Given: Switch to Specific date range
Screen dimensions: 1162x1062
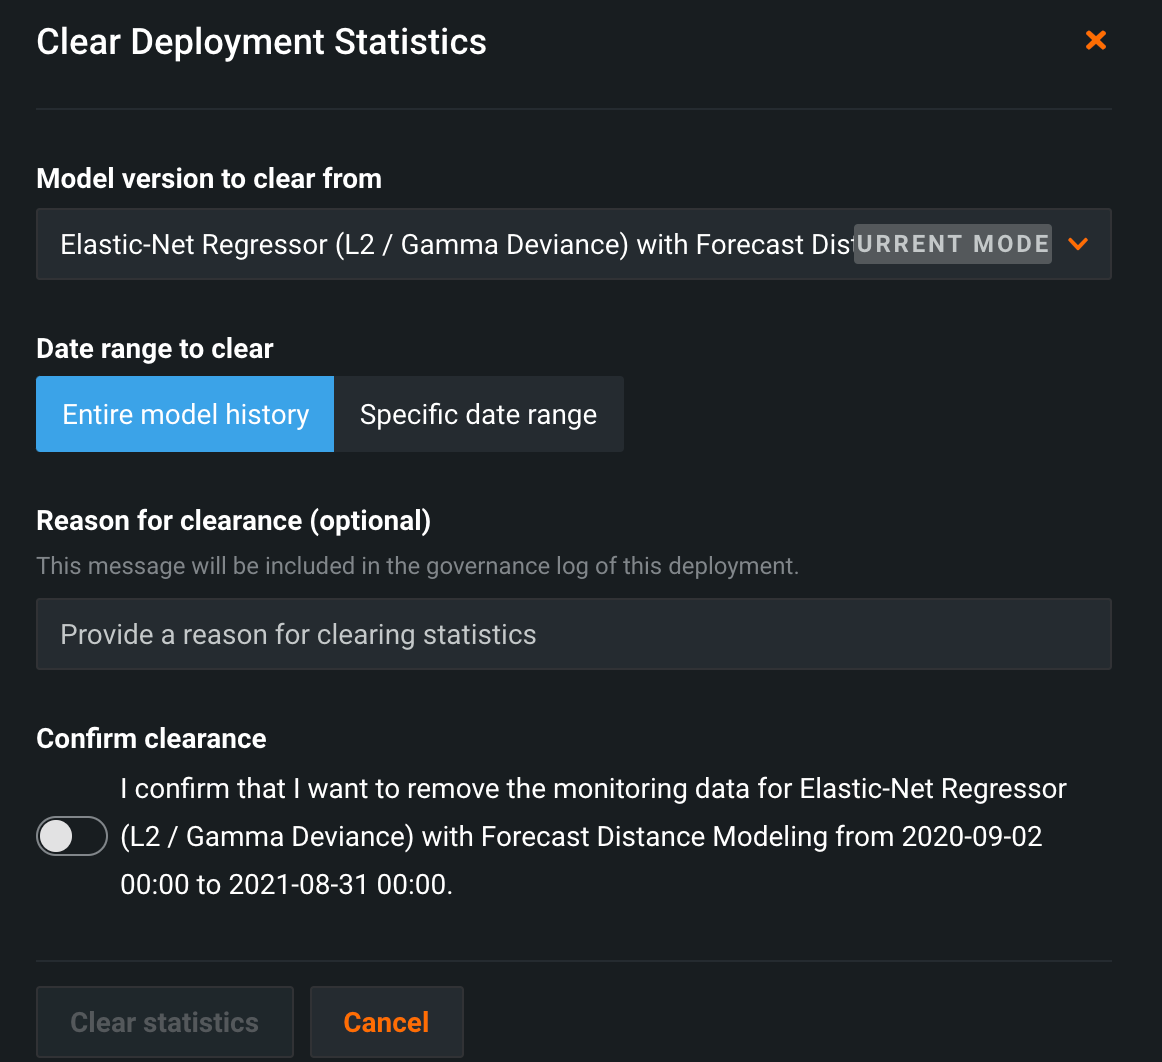Looking at the screenshot, I should click(478, 414).
